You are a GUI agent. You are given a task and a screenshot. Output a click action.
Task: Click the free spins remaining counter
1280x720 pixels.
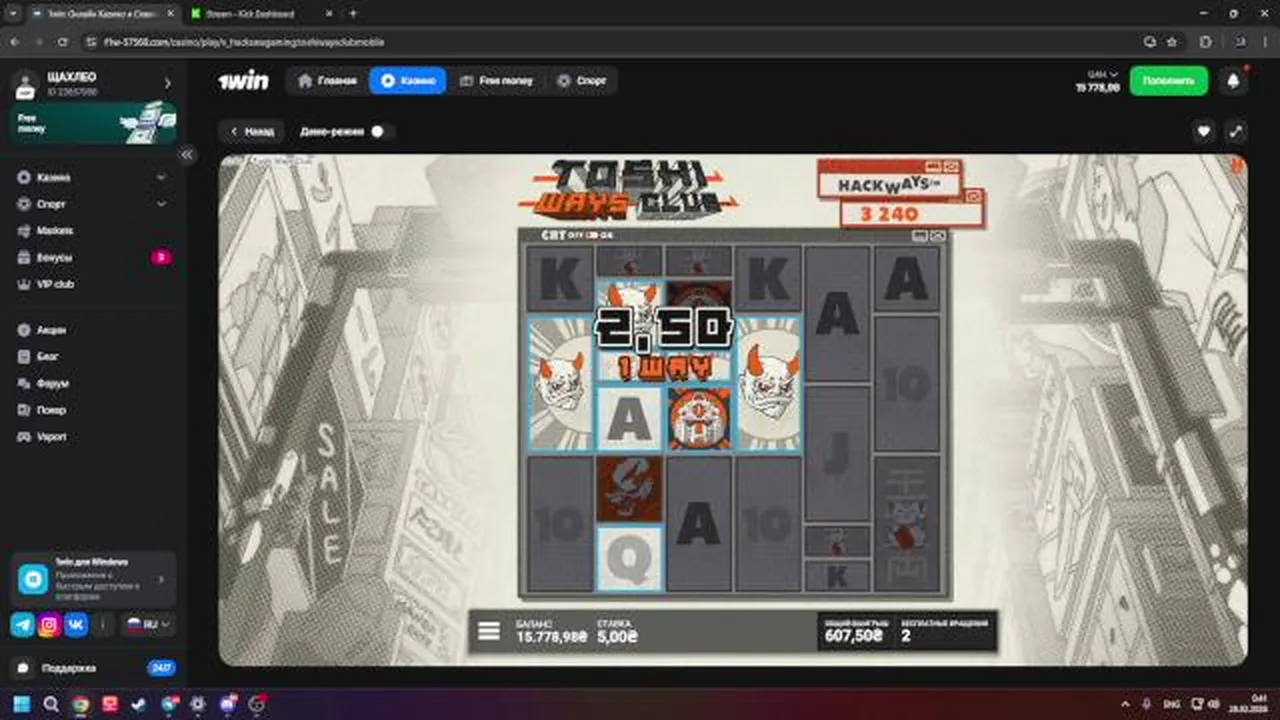[945, 631]
